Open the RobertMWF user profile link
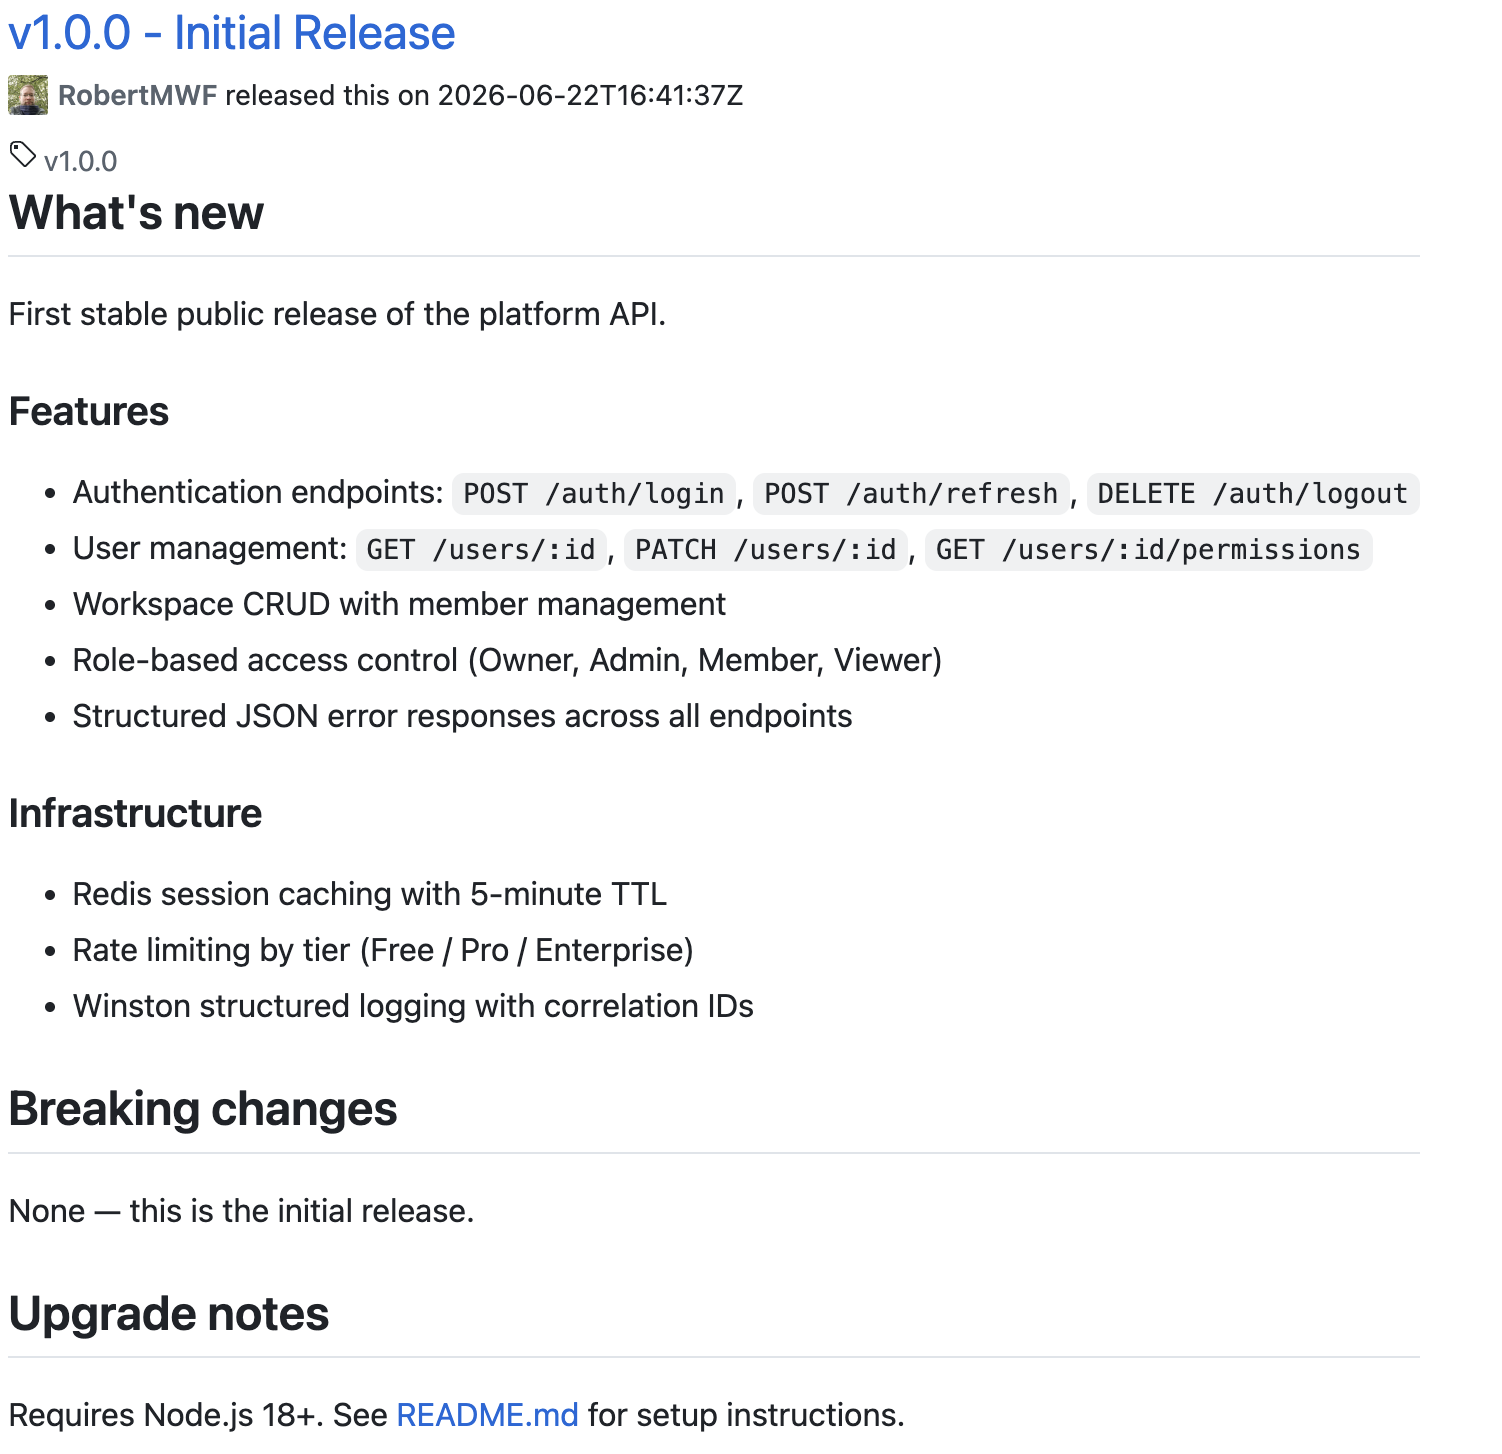The height and width of the screenshot is (1454, 1502). click(137, 96)
